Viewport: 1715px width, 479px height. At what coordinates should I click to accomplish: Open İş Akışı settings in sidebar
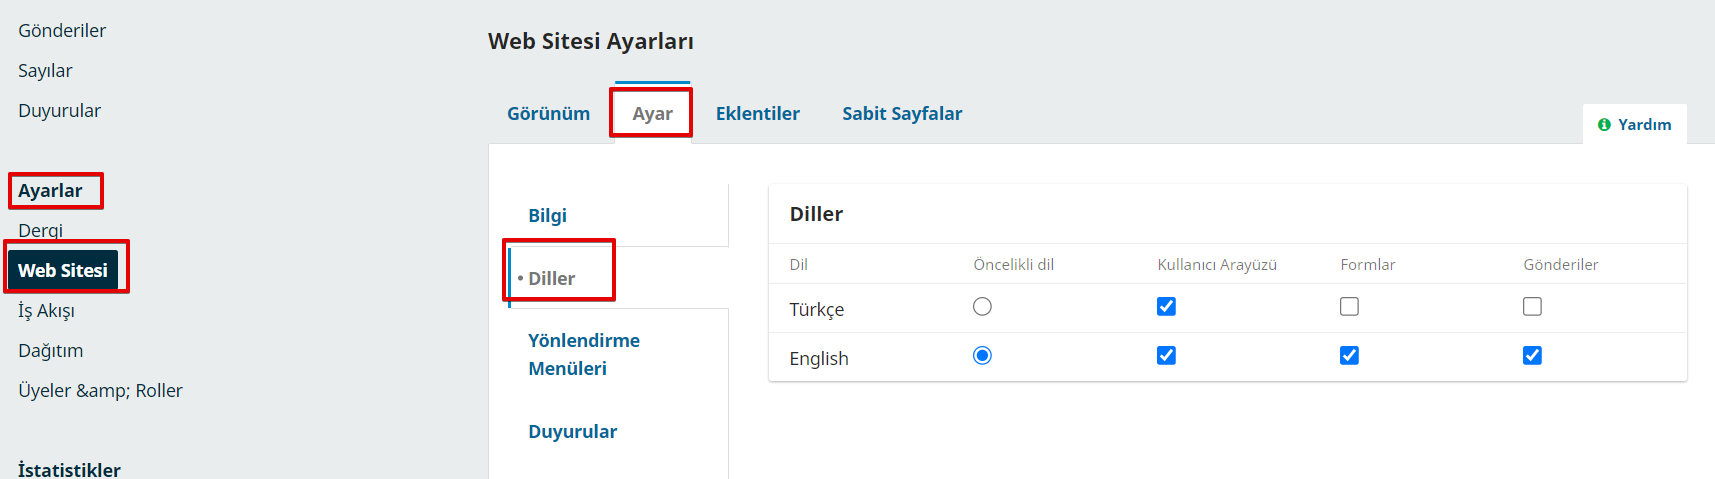(46, 311)
